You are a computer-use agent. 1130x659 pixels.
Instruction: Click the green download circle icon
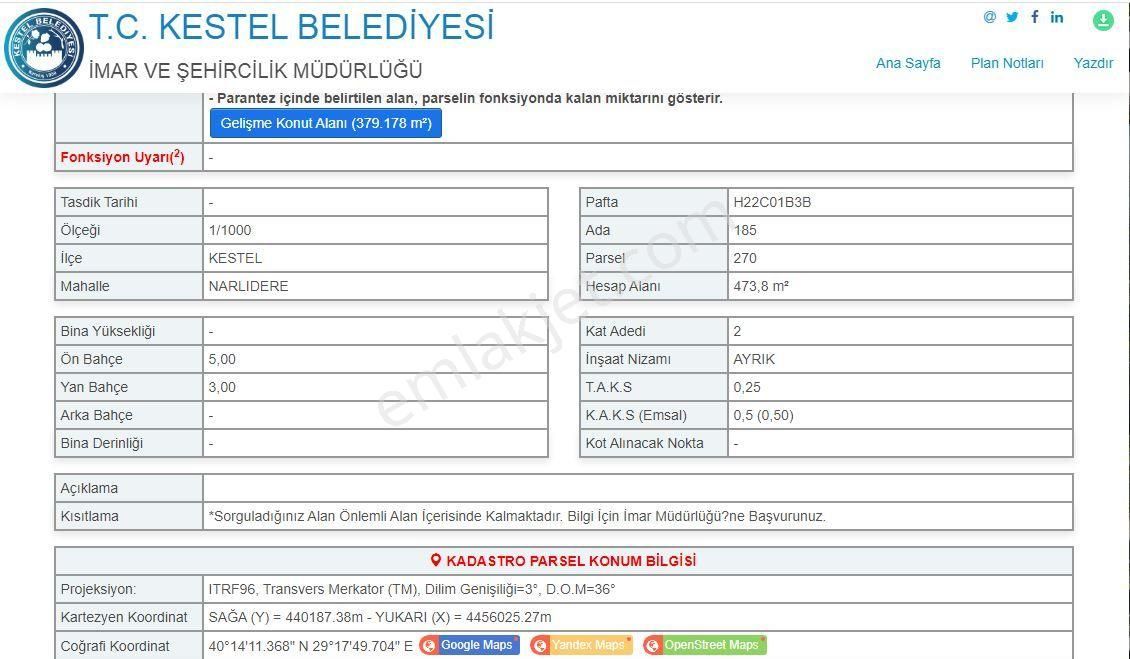coord(1103,19)
